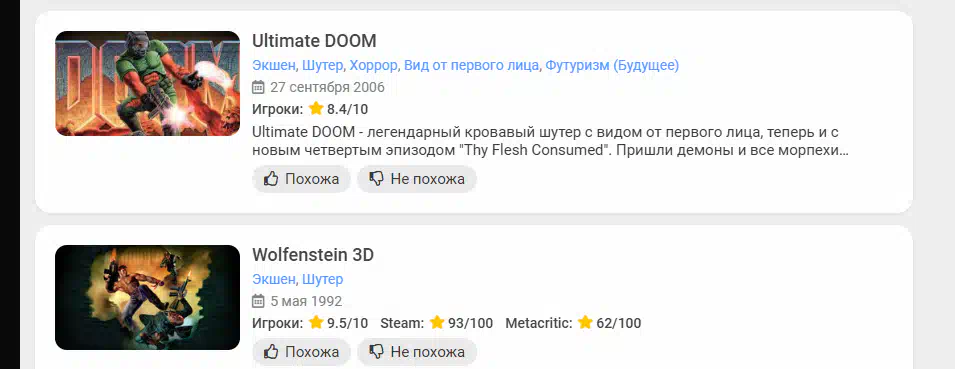
Task: Select Футуризм (Будущее) tag link
Action: coord(612,65)
